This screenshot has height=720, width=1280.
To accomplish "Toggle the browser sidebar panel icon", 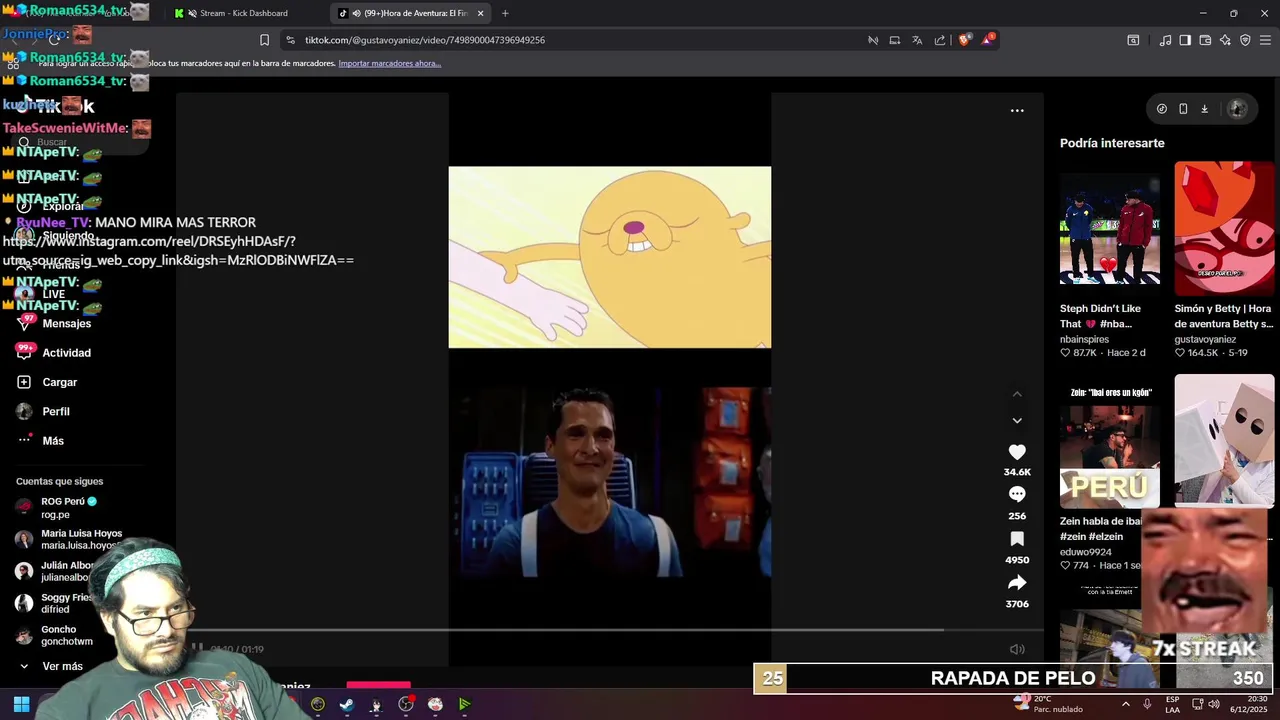I will click(1185, 40).
